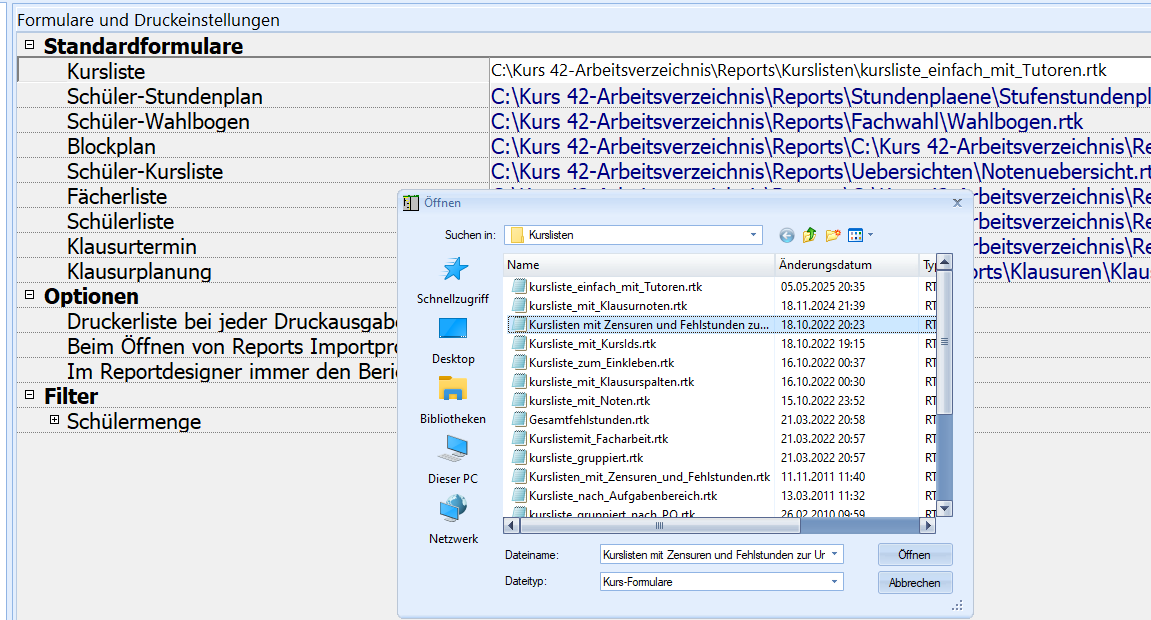Image resolution: width=1151 pixels, height=620 pixels.
Task: Select Im Reportdesigner immer den Bericht row
Action: click(208, 371)
